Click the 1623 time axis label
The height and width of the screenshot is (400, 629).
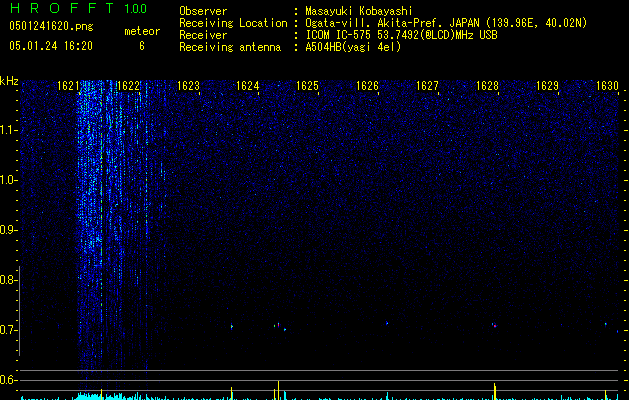coord(188,86)
